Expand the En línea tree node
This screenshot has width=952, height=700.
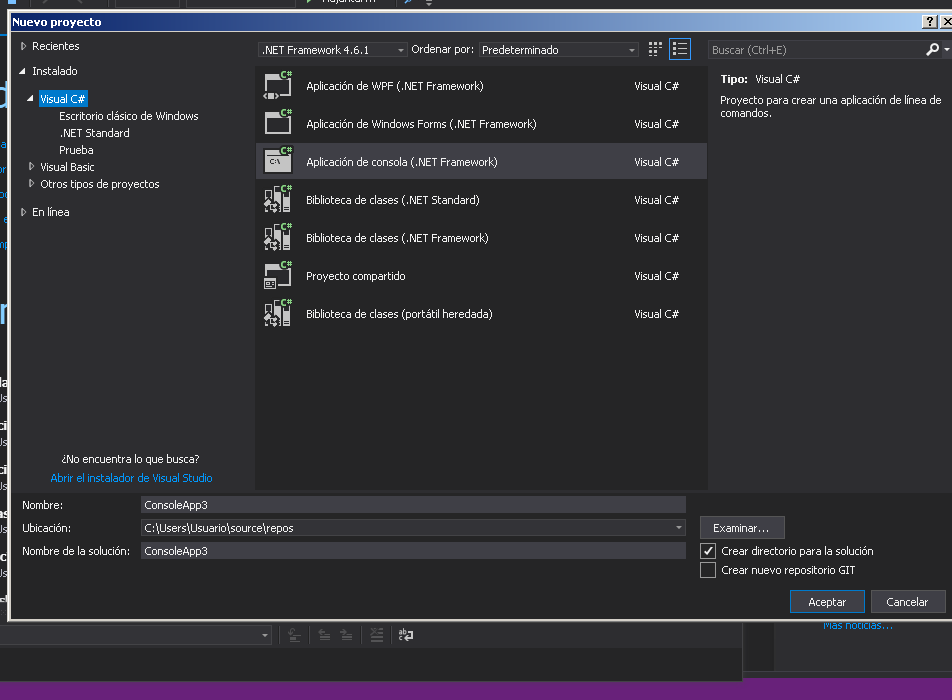(x=24, y=212)
